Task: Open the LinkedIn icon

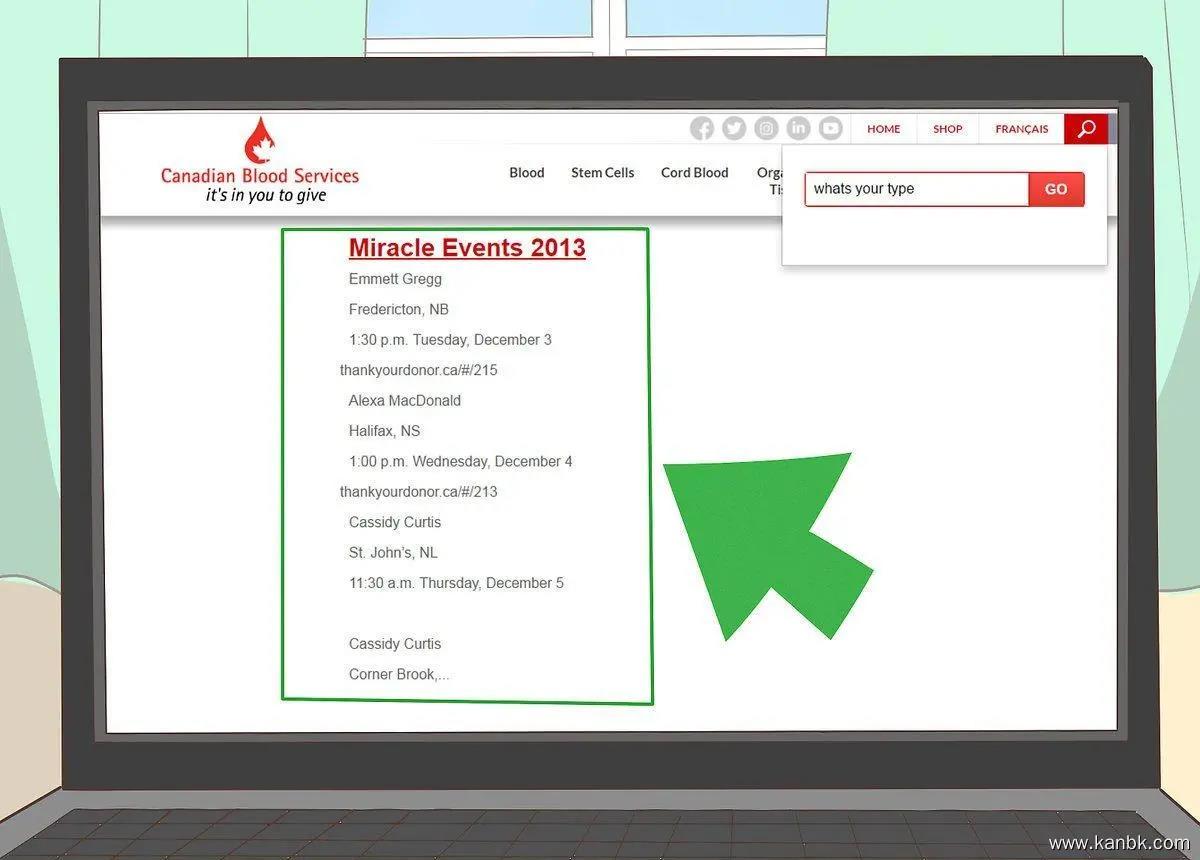Action: [x=798, y=129]
